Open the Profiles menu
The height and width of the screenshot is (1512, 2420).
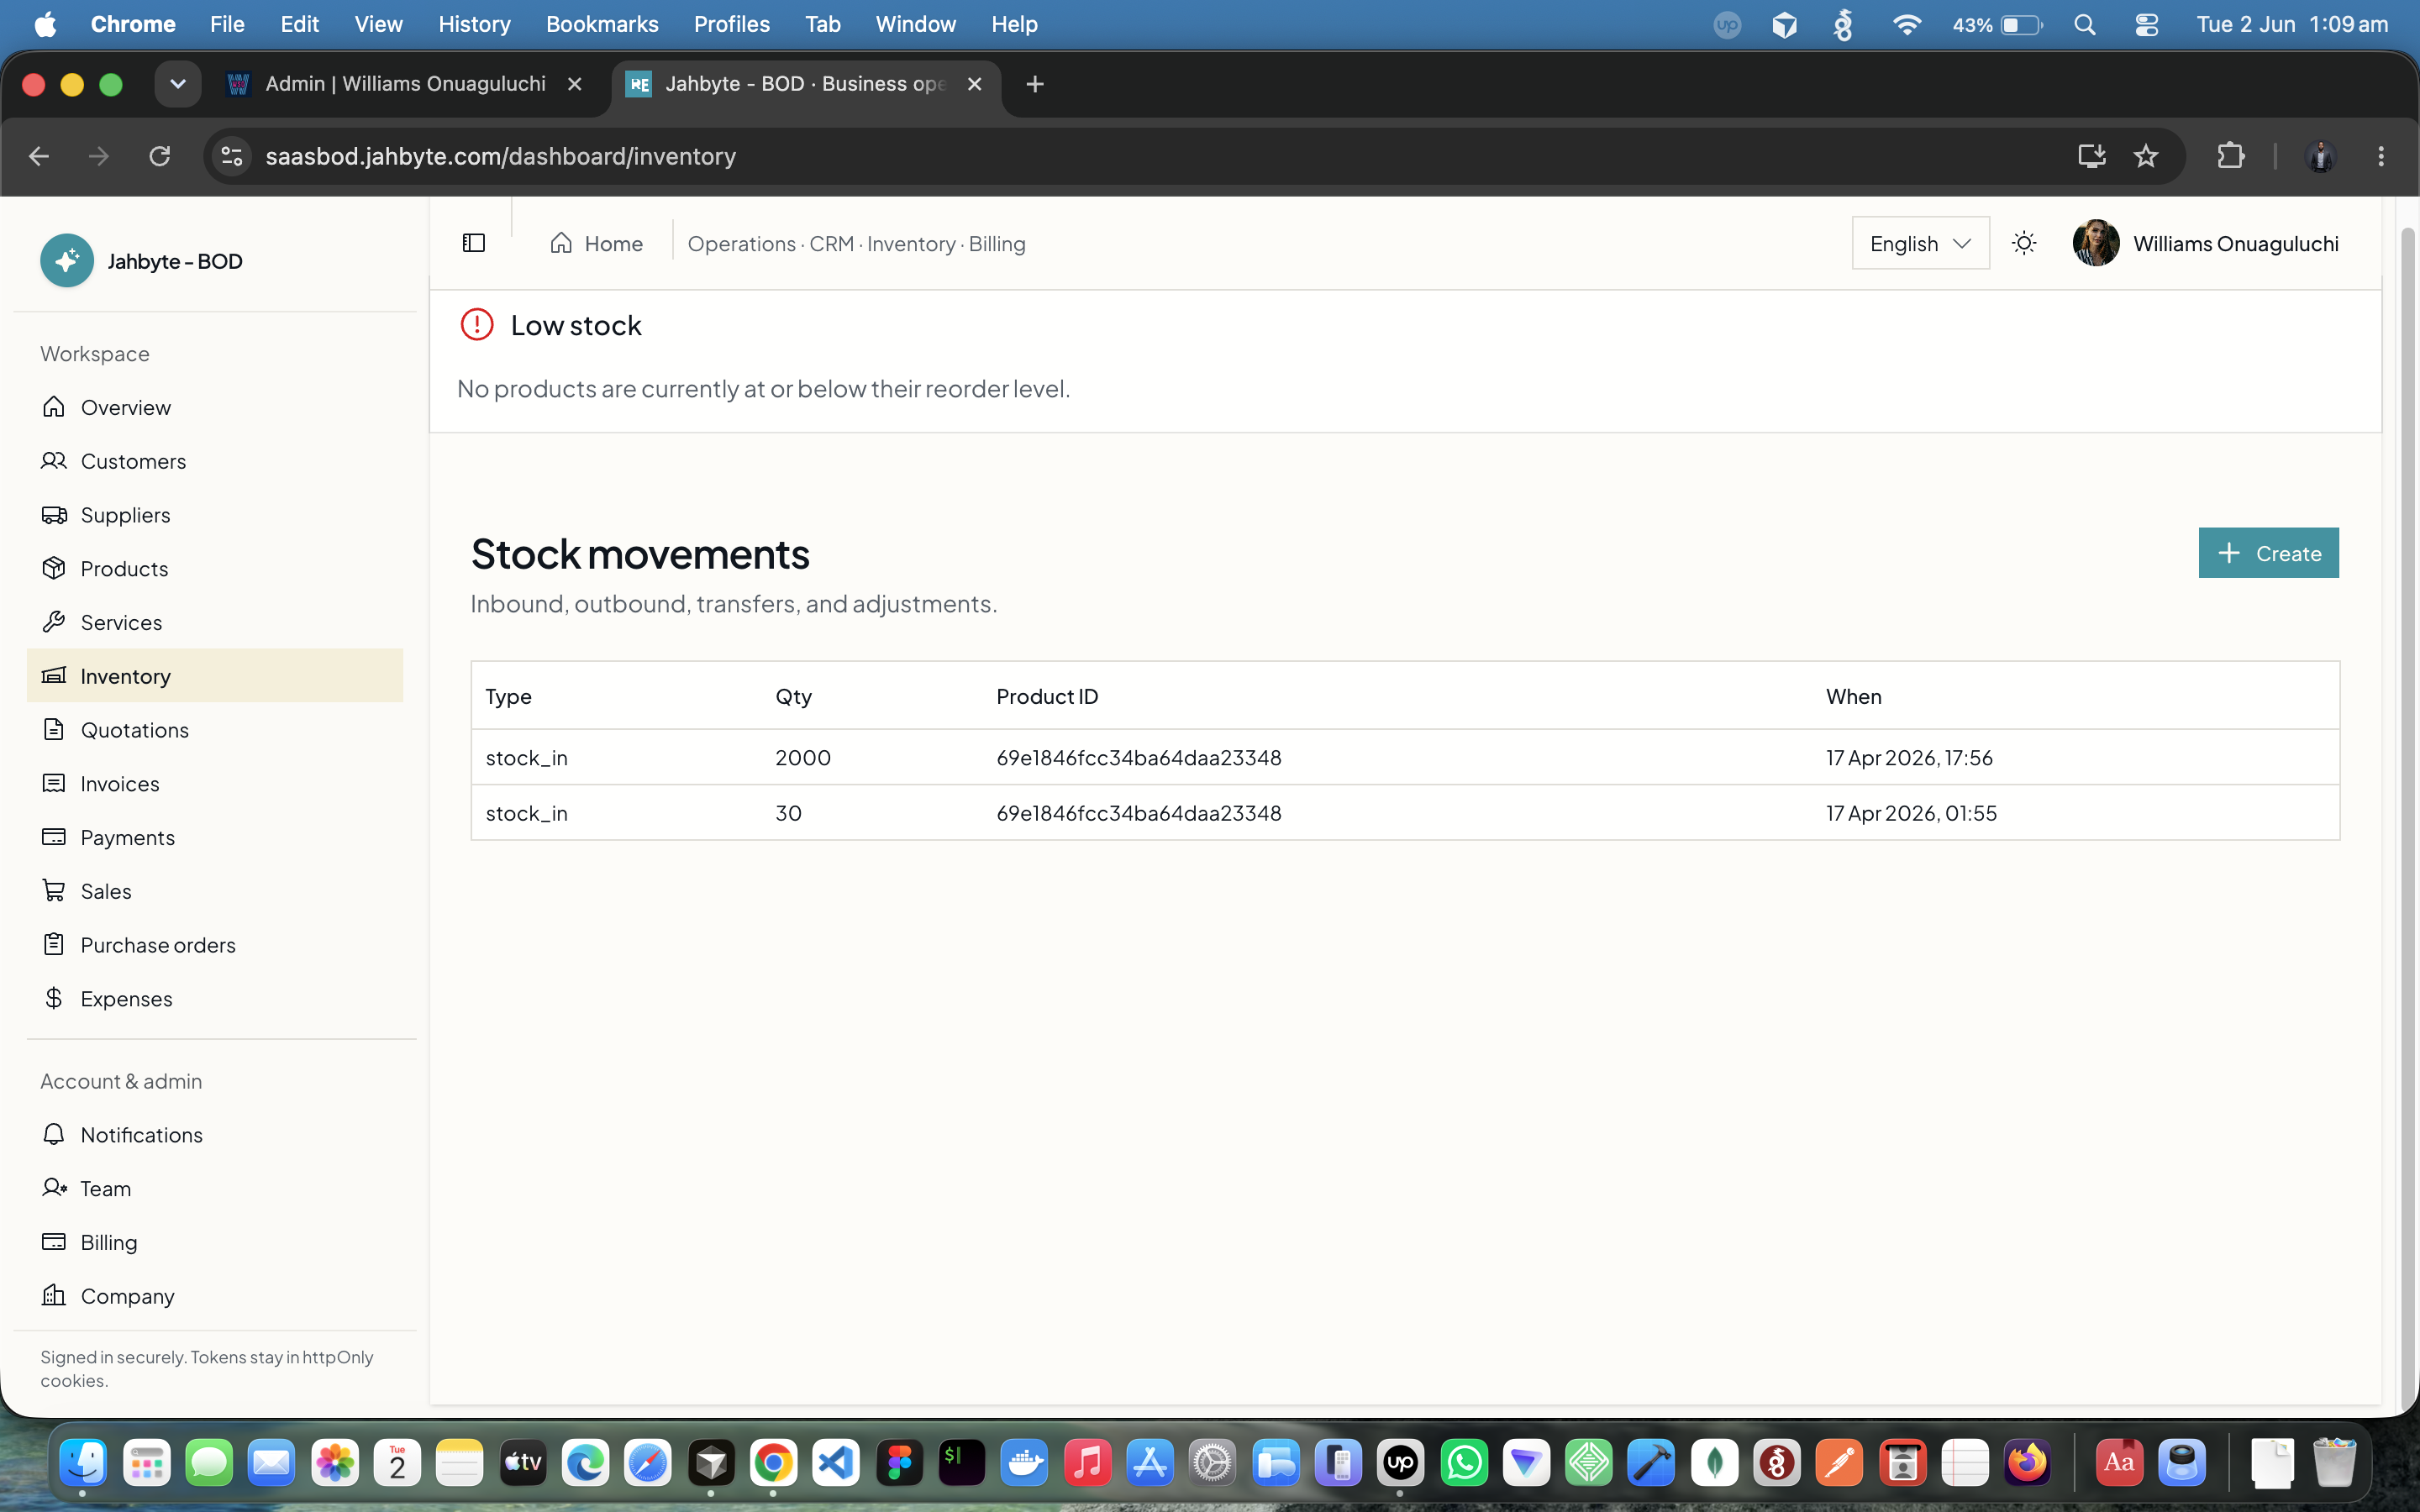coord(732,24)
